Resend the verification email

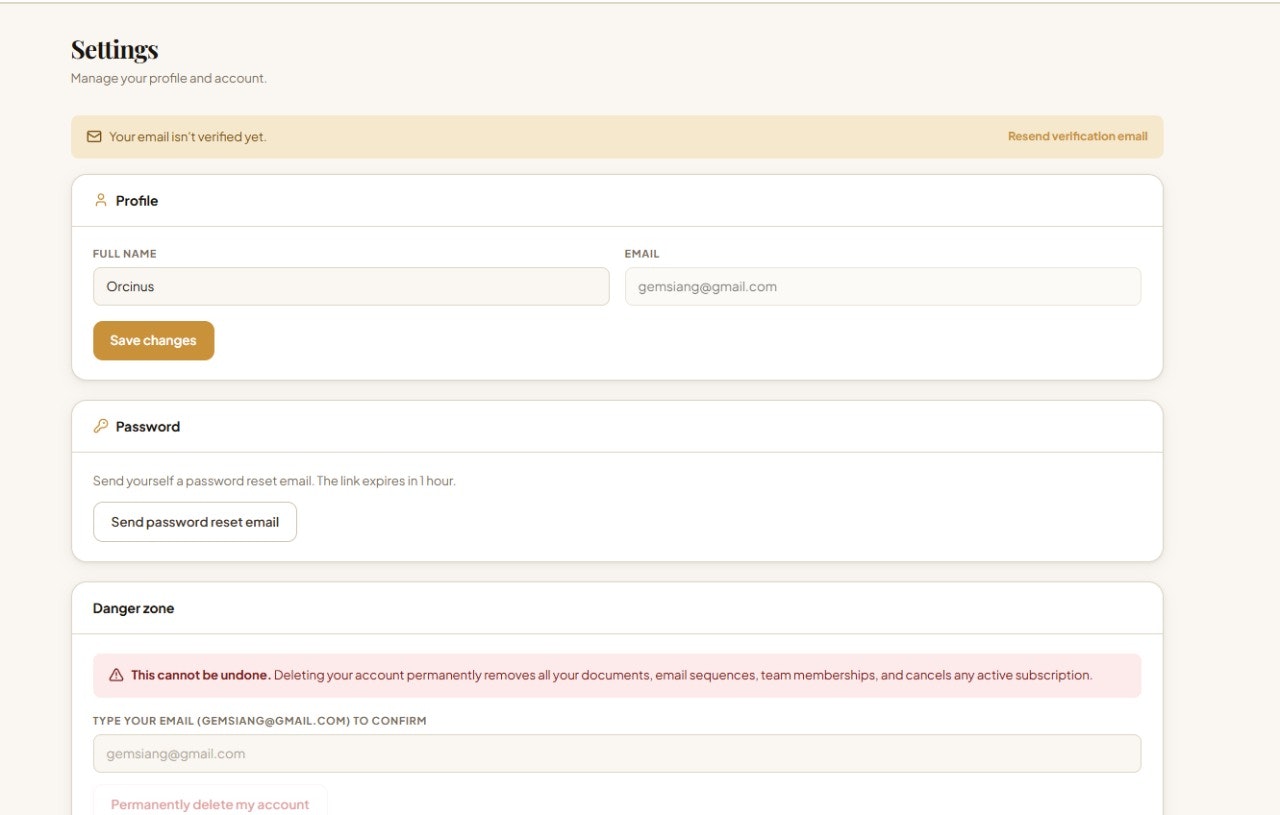[1077, 136]
